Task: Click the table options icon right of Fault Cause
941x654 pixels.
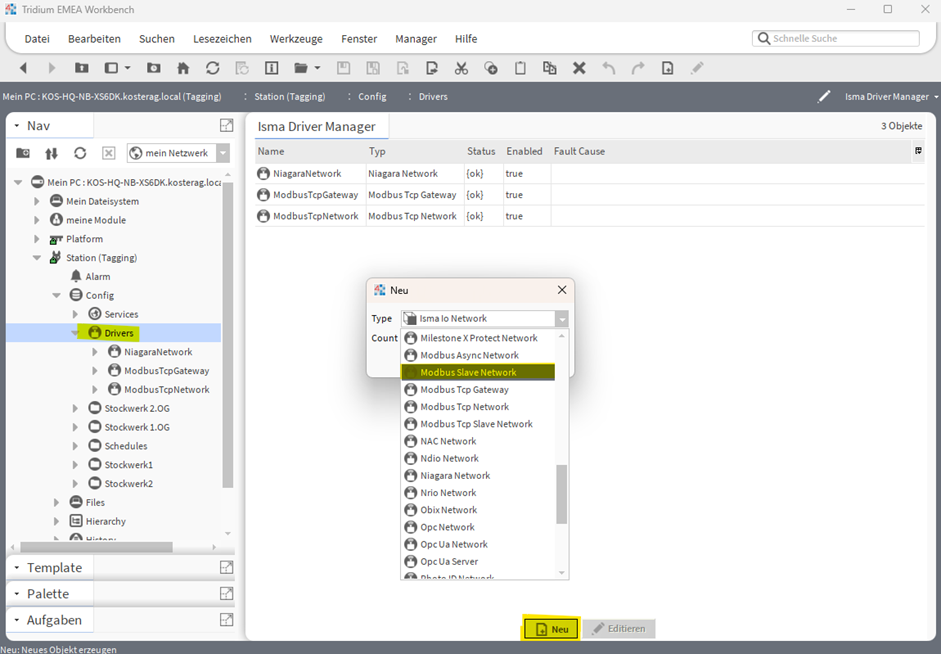Action: [x=918, y=151]
